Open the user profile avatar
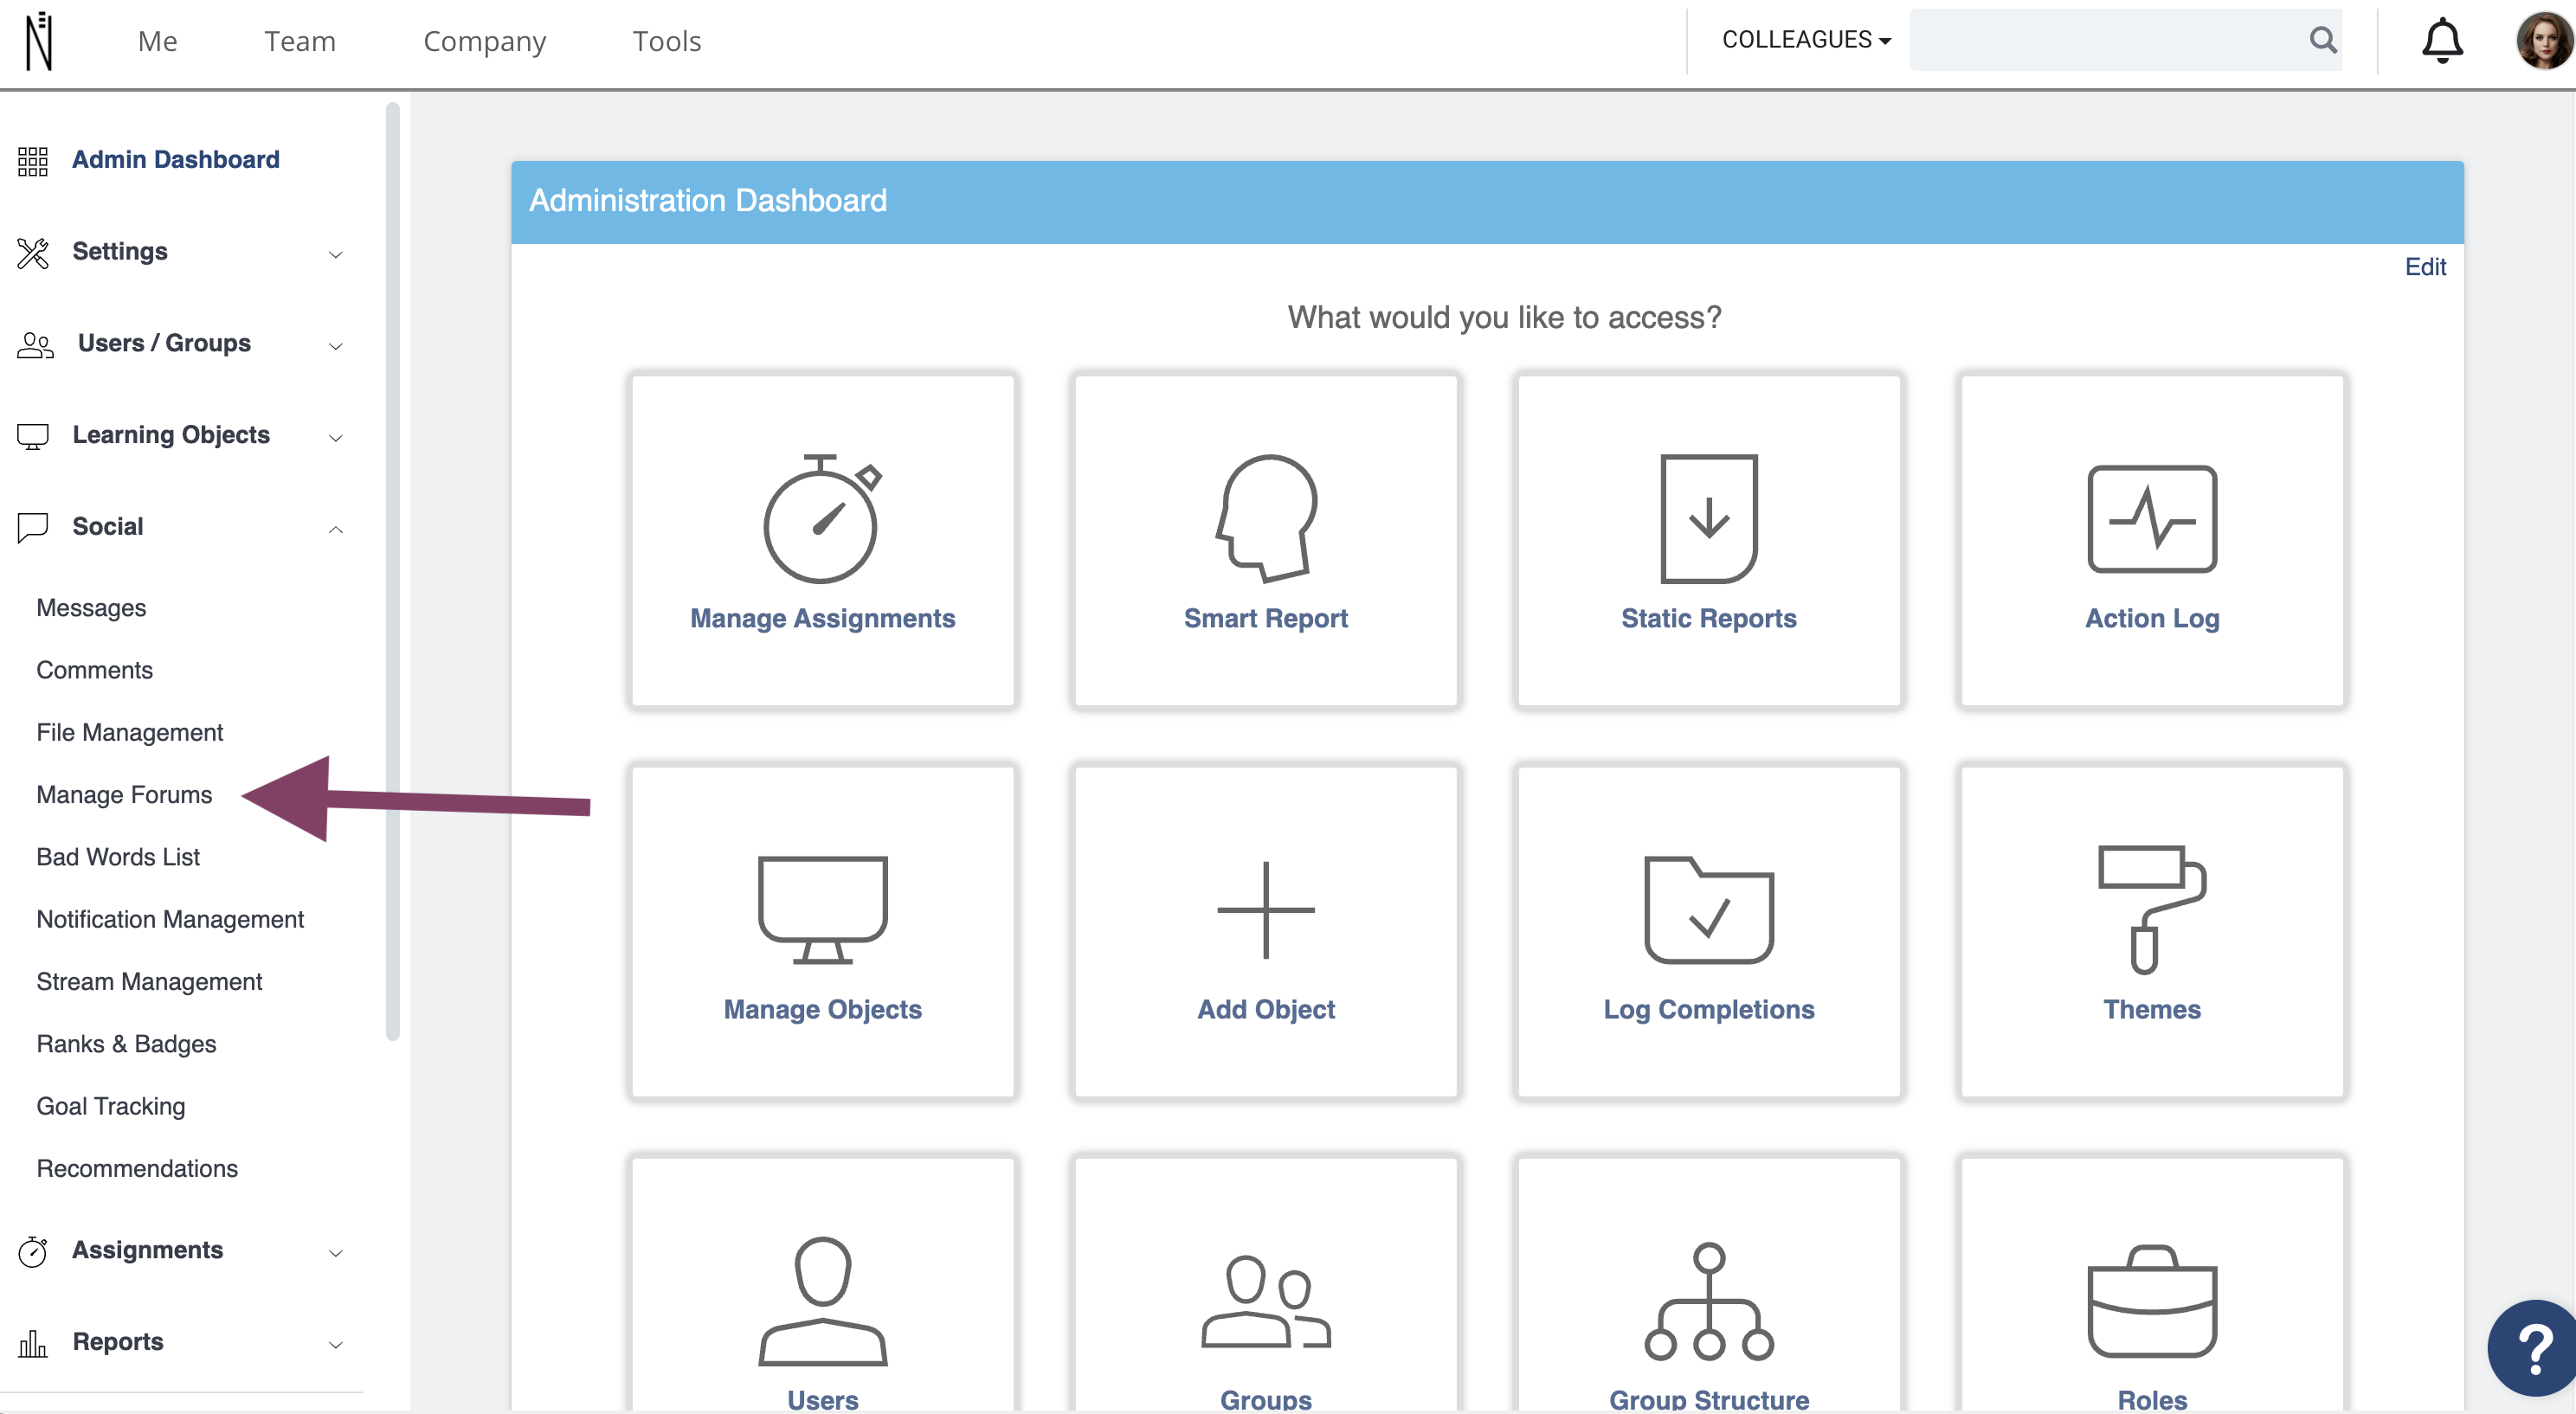This screenshot has height=1414, width=2576. point(2543,41)
